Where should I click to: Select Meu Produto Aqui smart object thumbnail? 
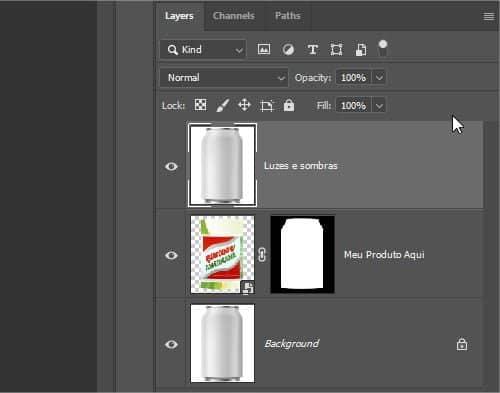[x=222, y=255]
